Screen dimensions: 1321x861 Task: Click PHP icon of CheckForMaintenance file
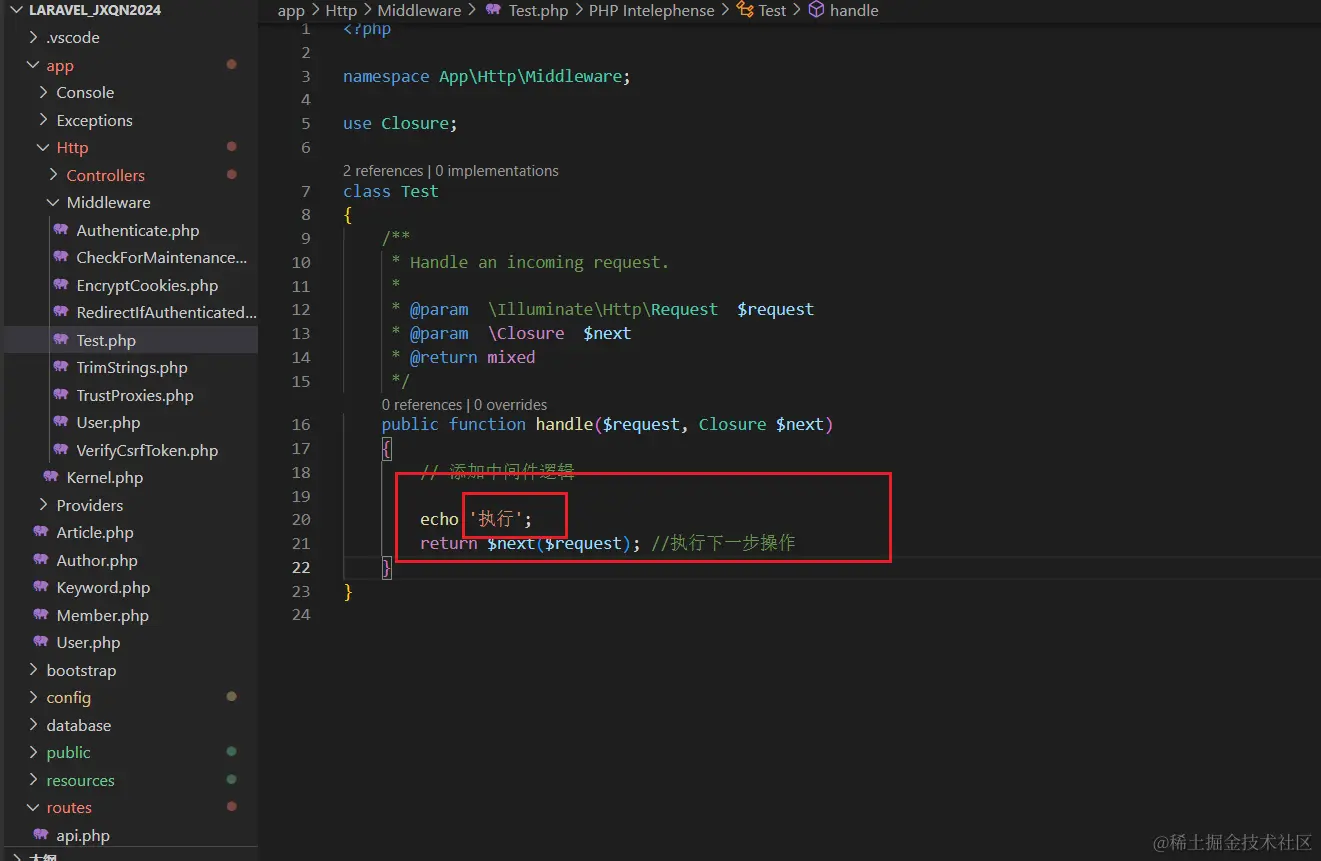61,257
